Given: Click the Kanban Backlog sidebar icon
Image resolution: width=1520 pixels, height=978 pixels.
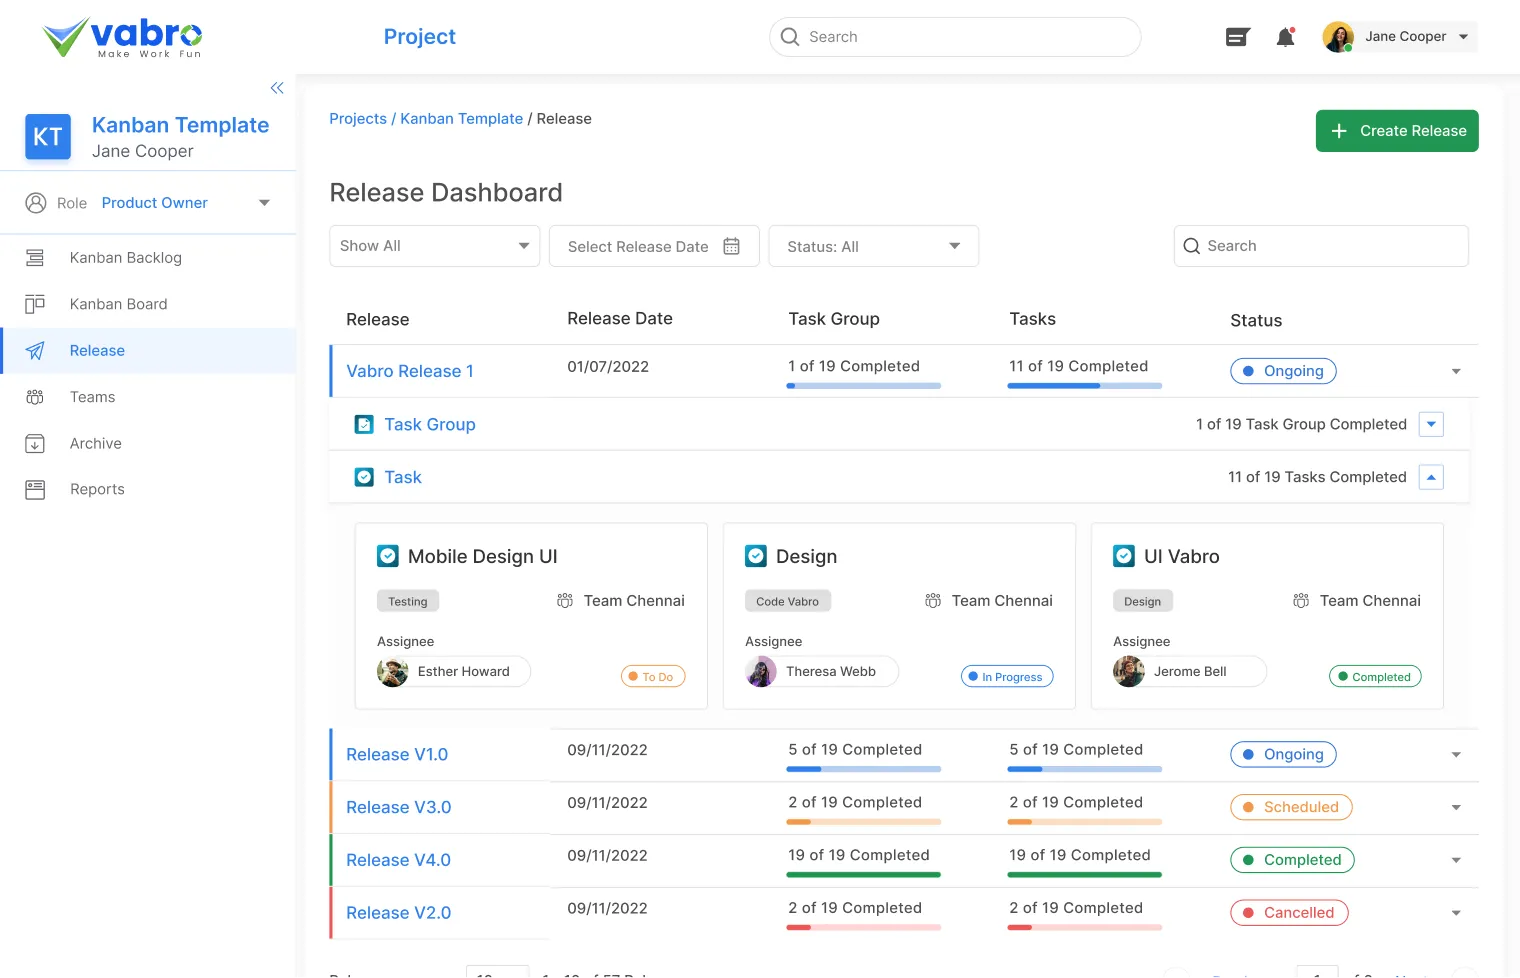Looking at the screenshot, I should tap(35, 258).
